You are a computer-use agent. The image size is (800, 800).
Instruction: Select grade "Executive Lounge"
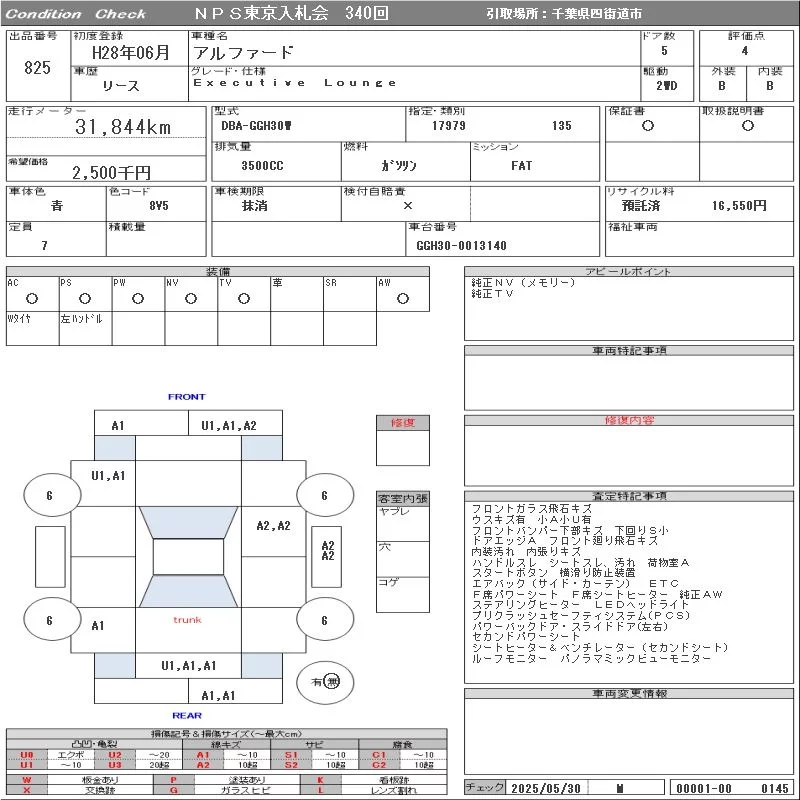tap(294, 83)
